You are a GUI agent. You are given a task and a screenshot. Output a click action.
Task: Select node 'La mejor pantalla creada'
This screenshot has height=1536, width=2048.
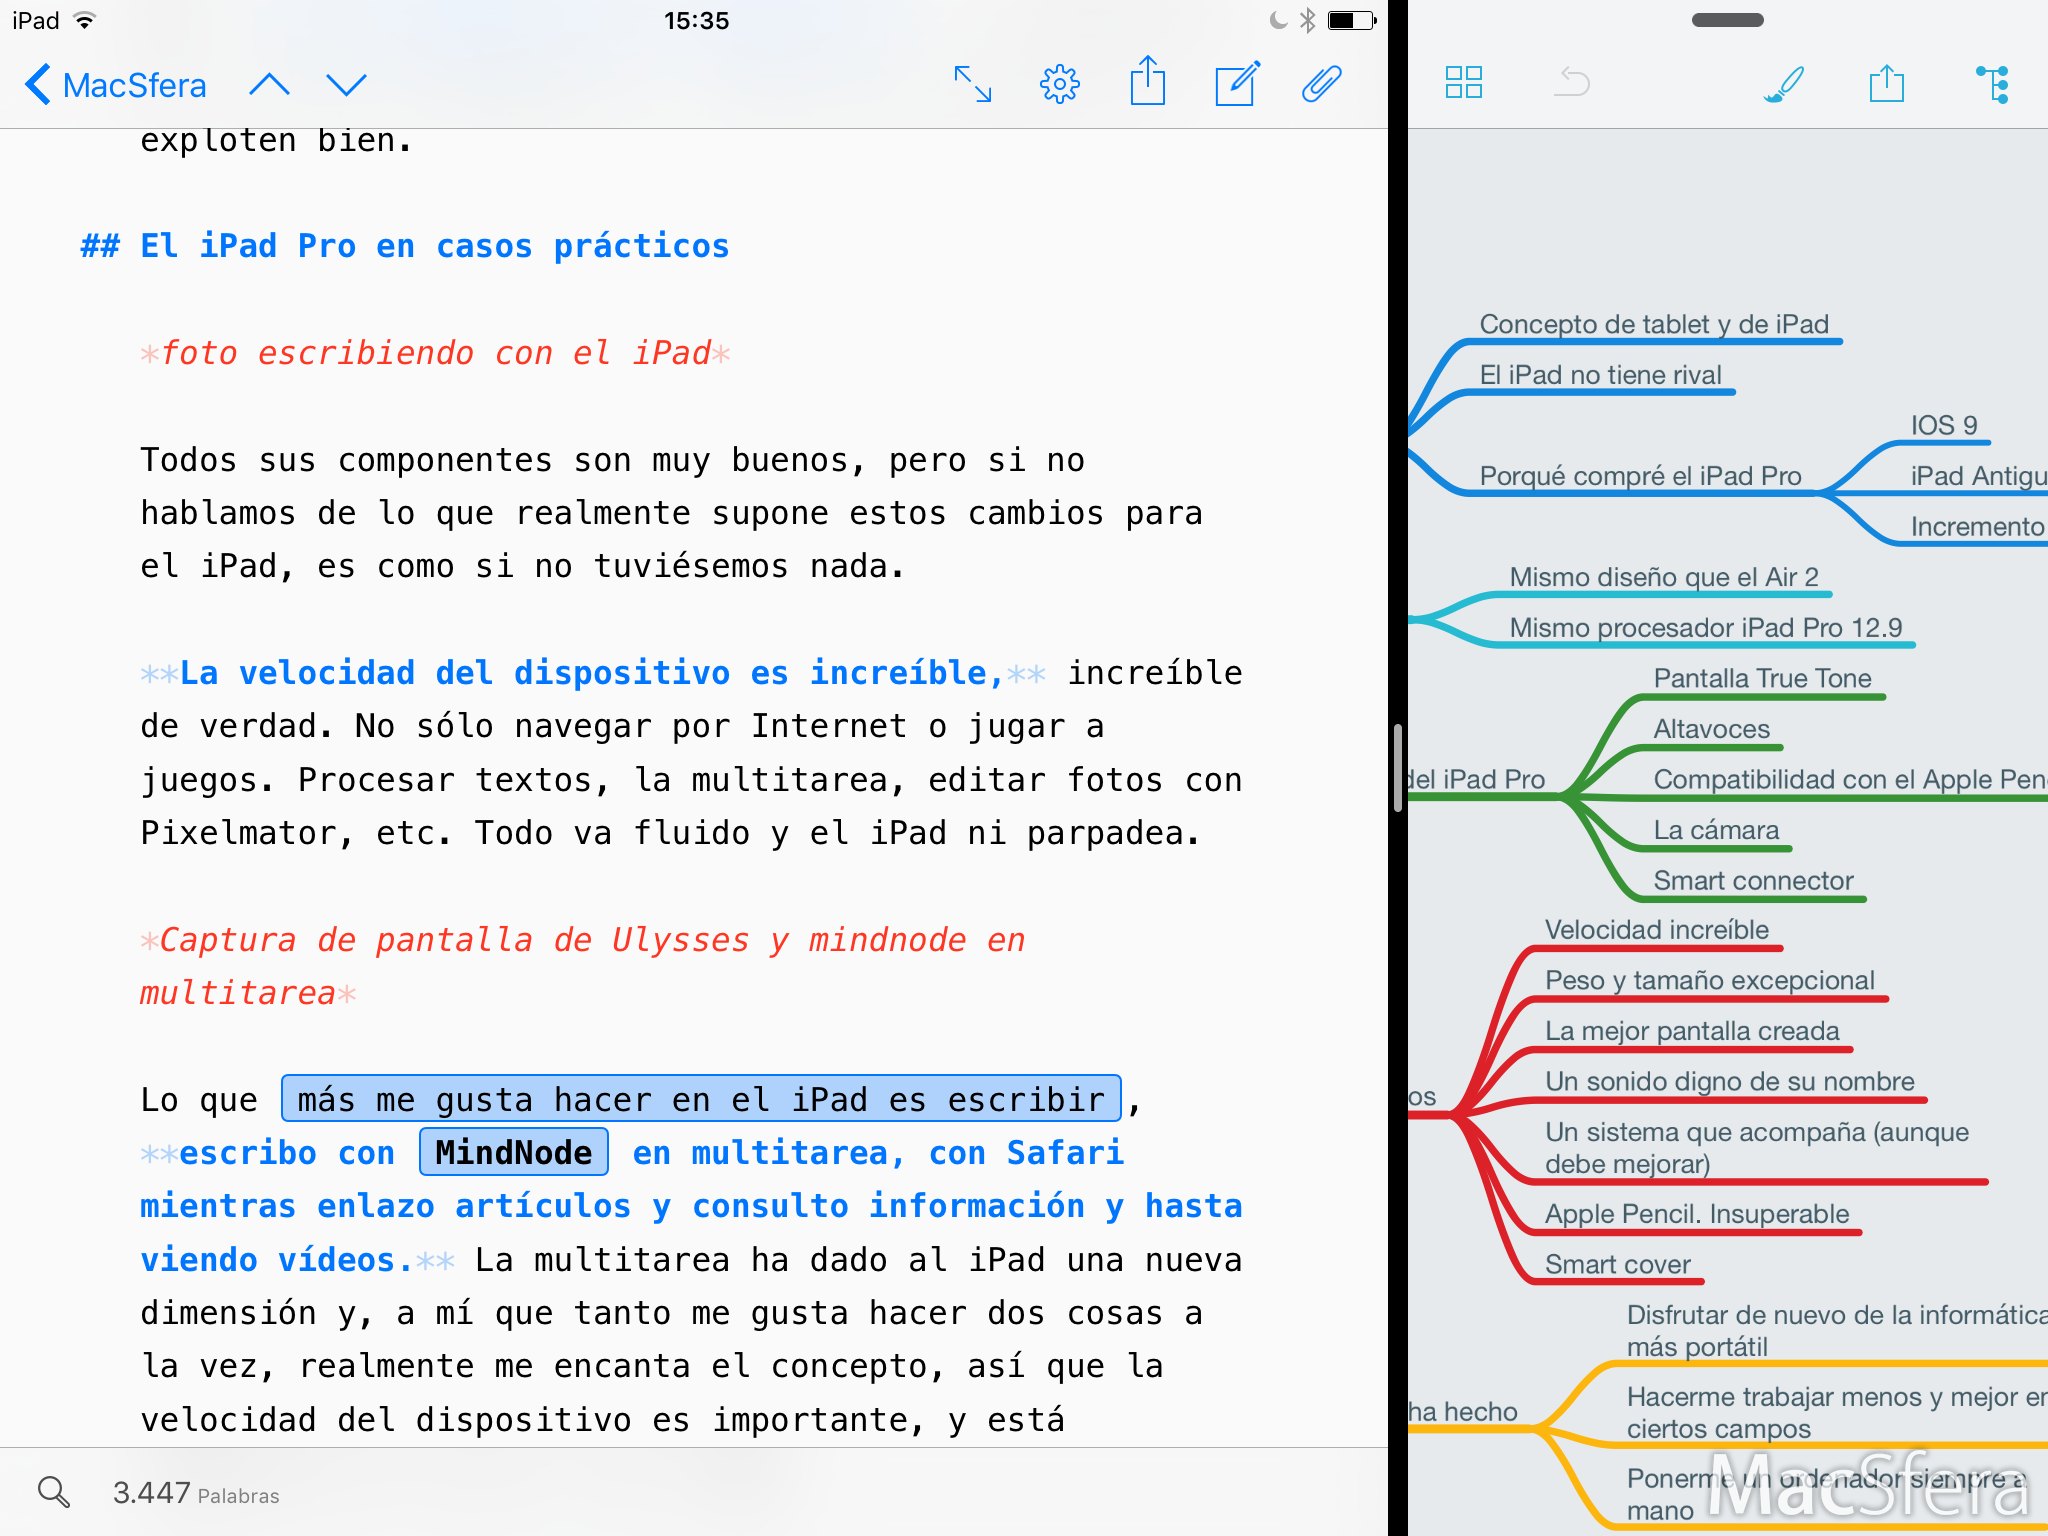point(1692,1031)
